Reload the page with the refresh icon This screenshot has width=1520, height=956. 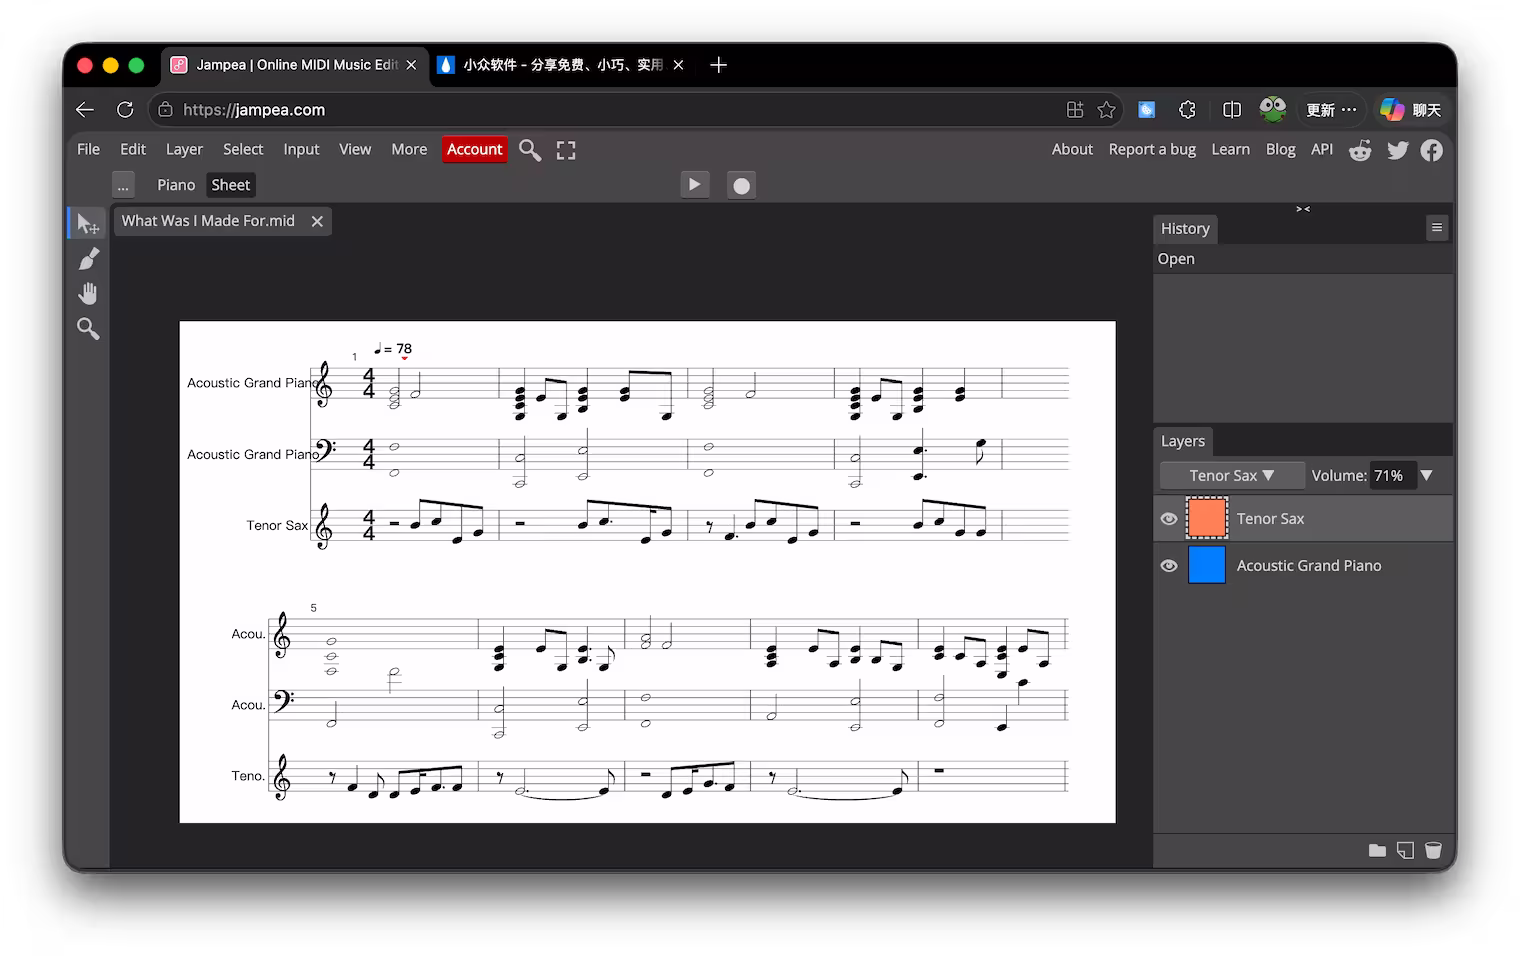125,110
